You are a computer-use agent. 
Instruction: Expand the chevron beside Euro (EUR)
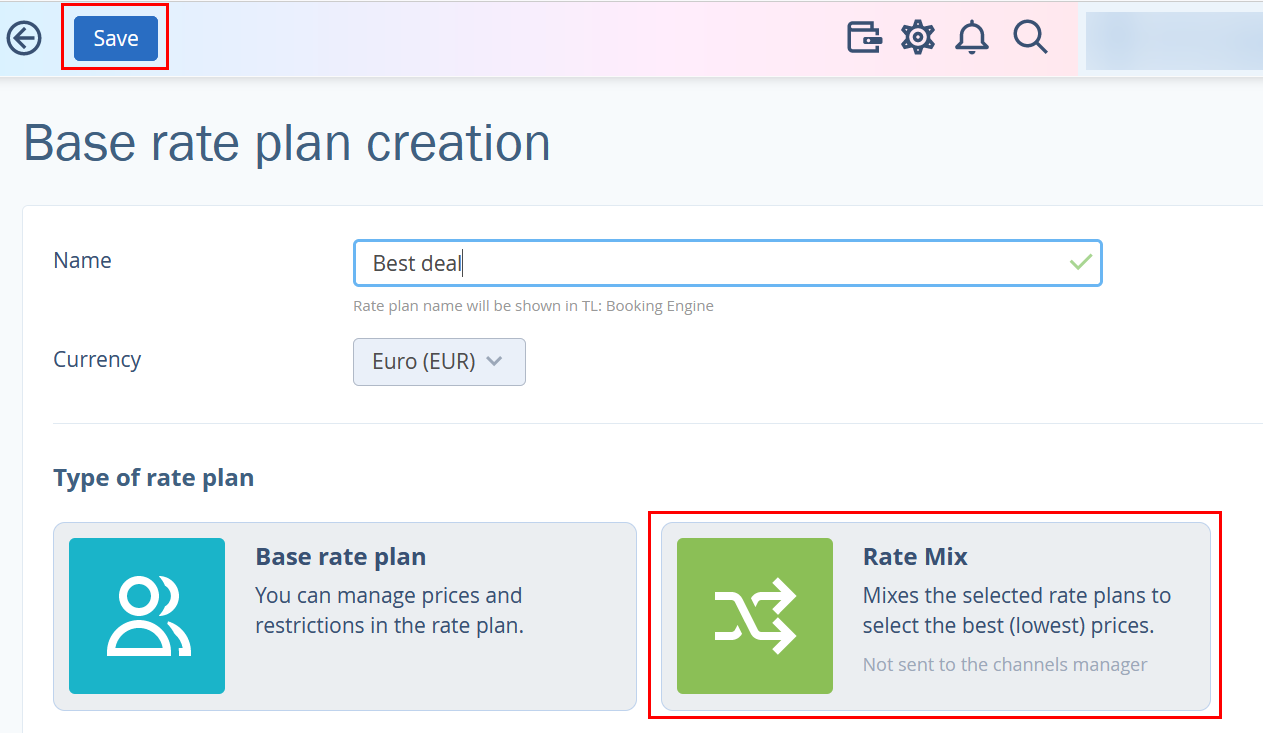point(494,362)
